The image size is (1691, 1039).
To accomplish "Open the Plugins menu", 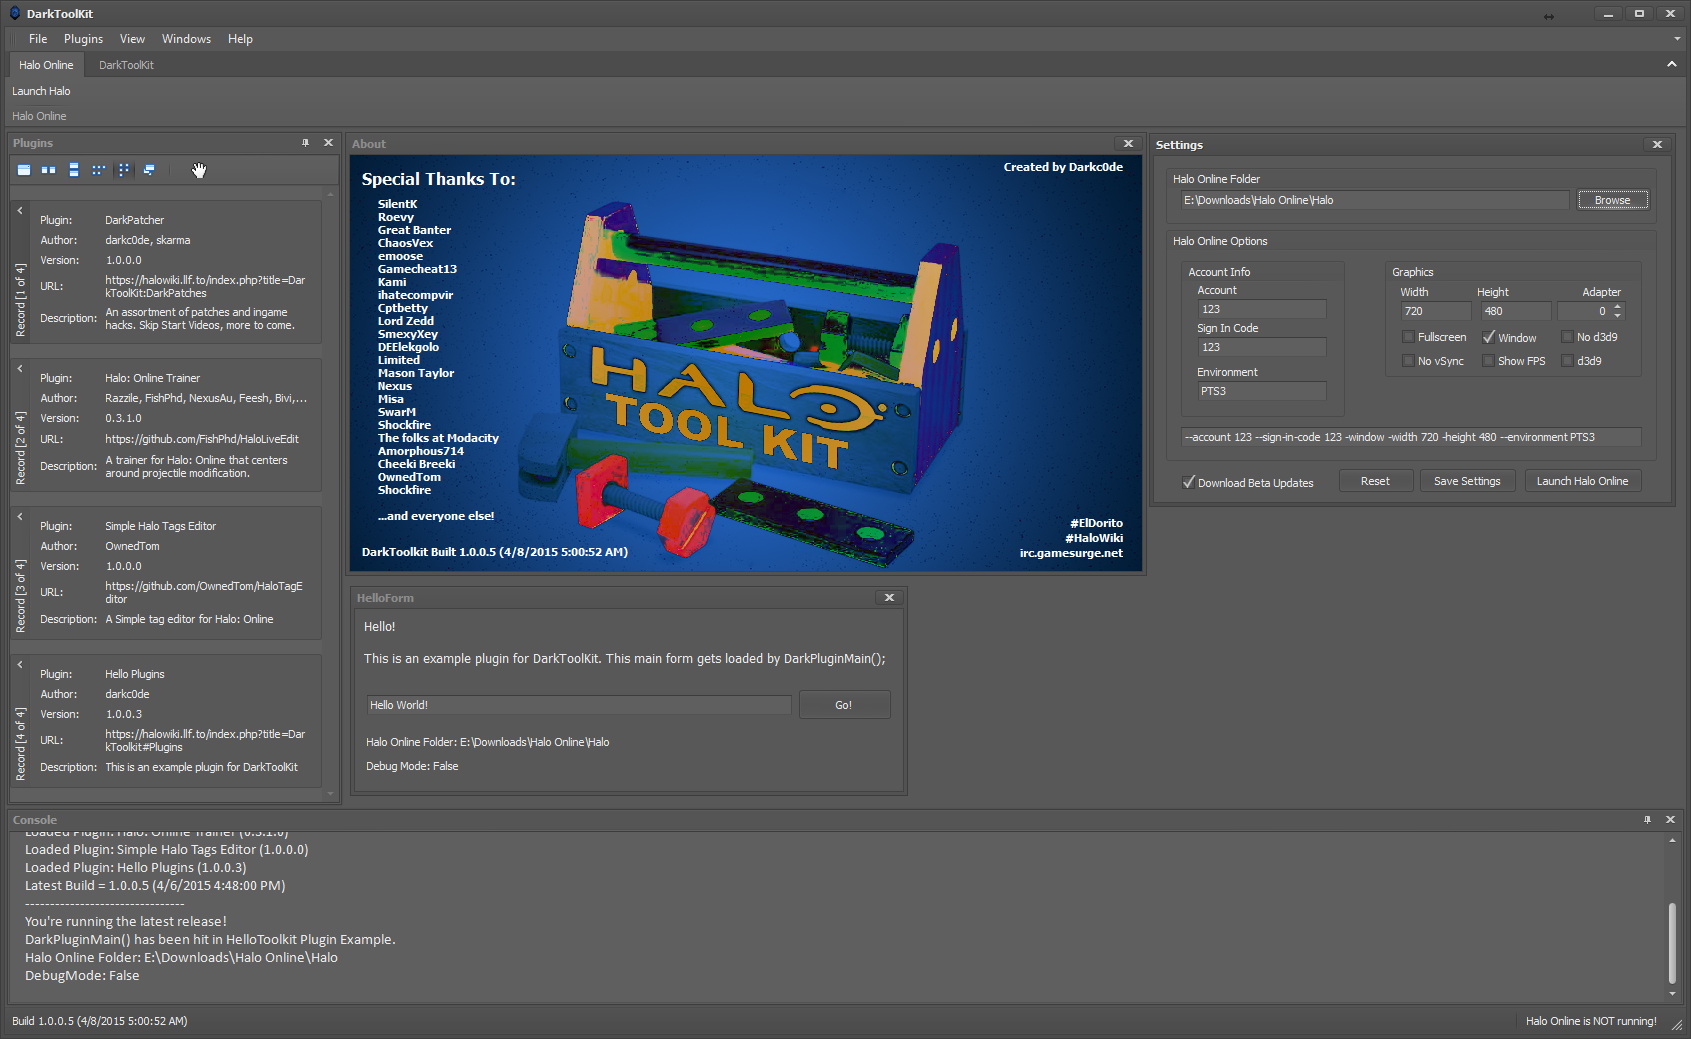I will click(x=83, y=38).
